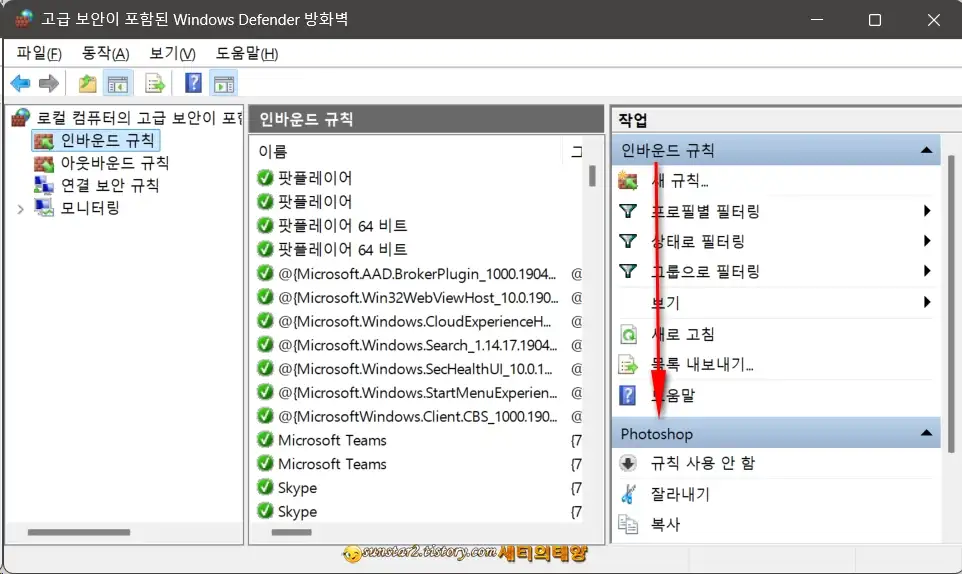Screen dimensions: 962x574
Task: Click the 복사 copy icon
Action: (628, 524)
